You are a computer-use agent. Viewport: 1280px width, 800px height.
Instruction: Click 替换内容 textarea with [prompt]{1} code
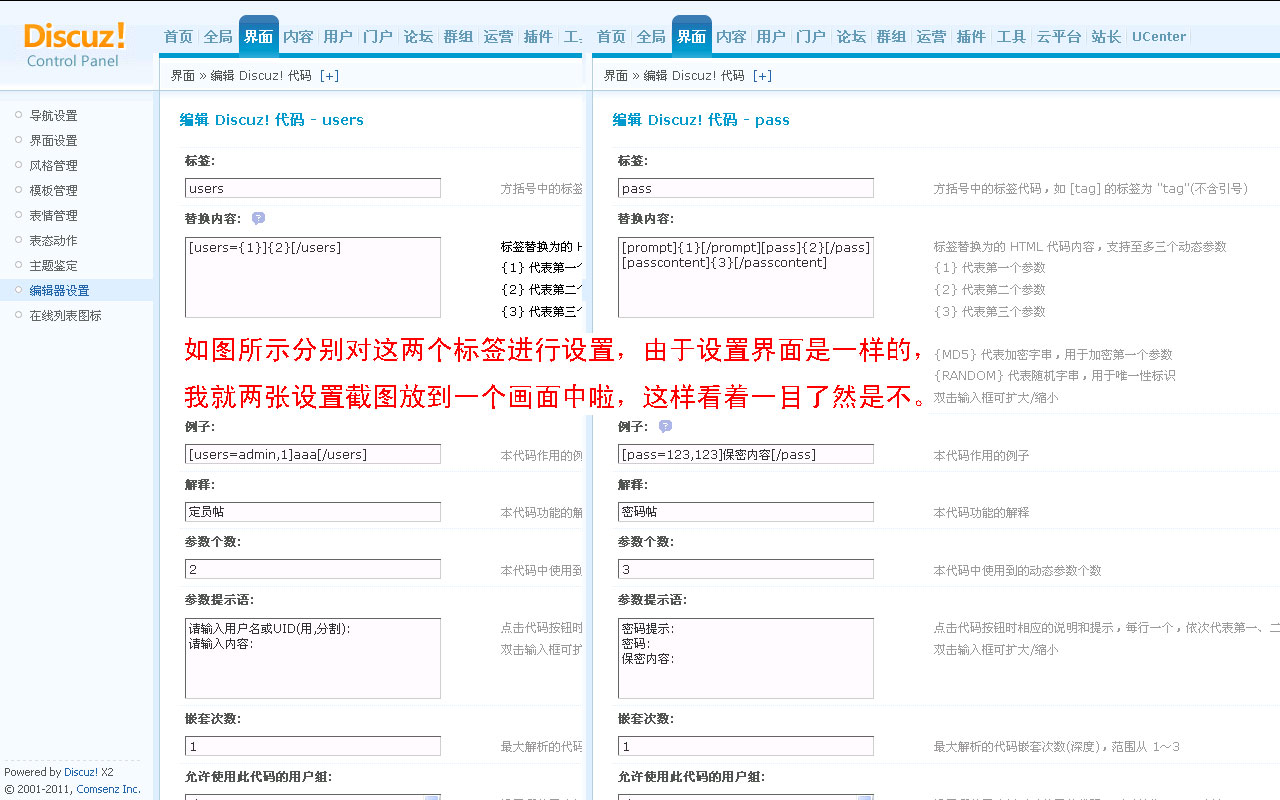point(746,278)
